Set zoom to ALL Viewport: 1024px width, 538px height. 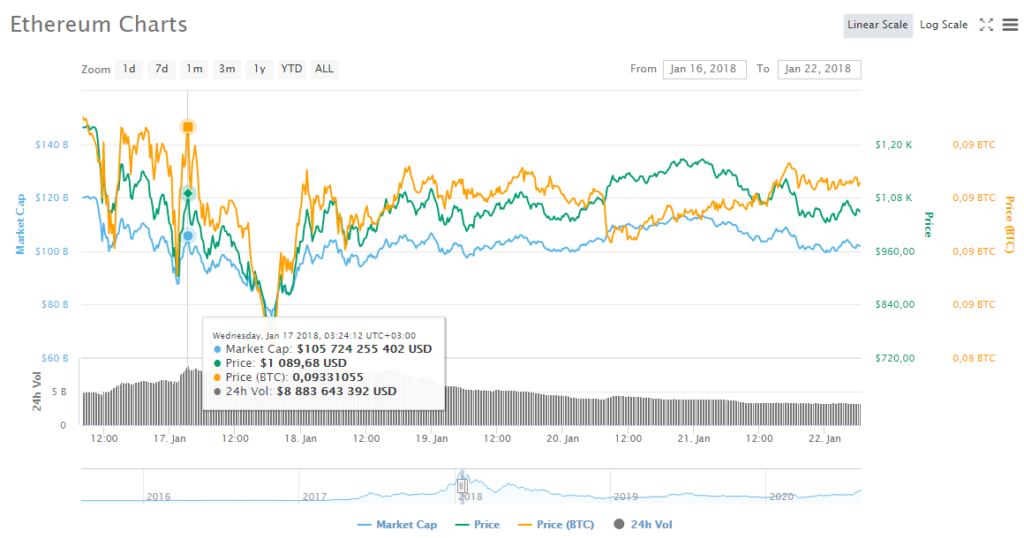point(324,69)
